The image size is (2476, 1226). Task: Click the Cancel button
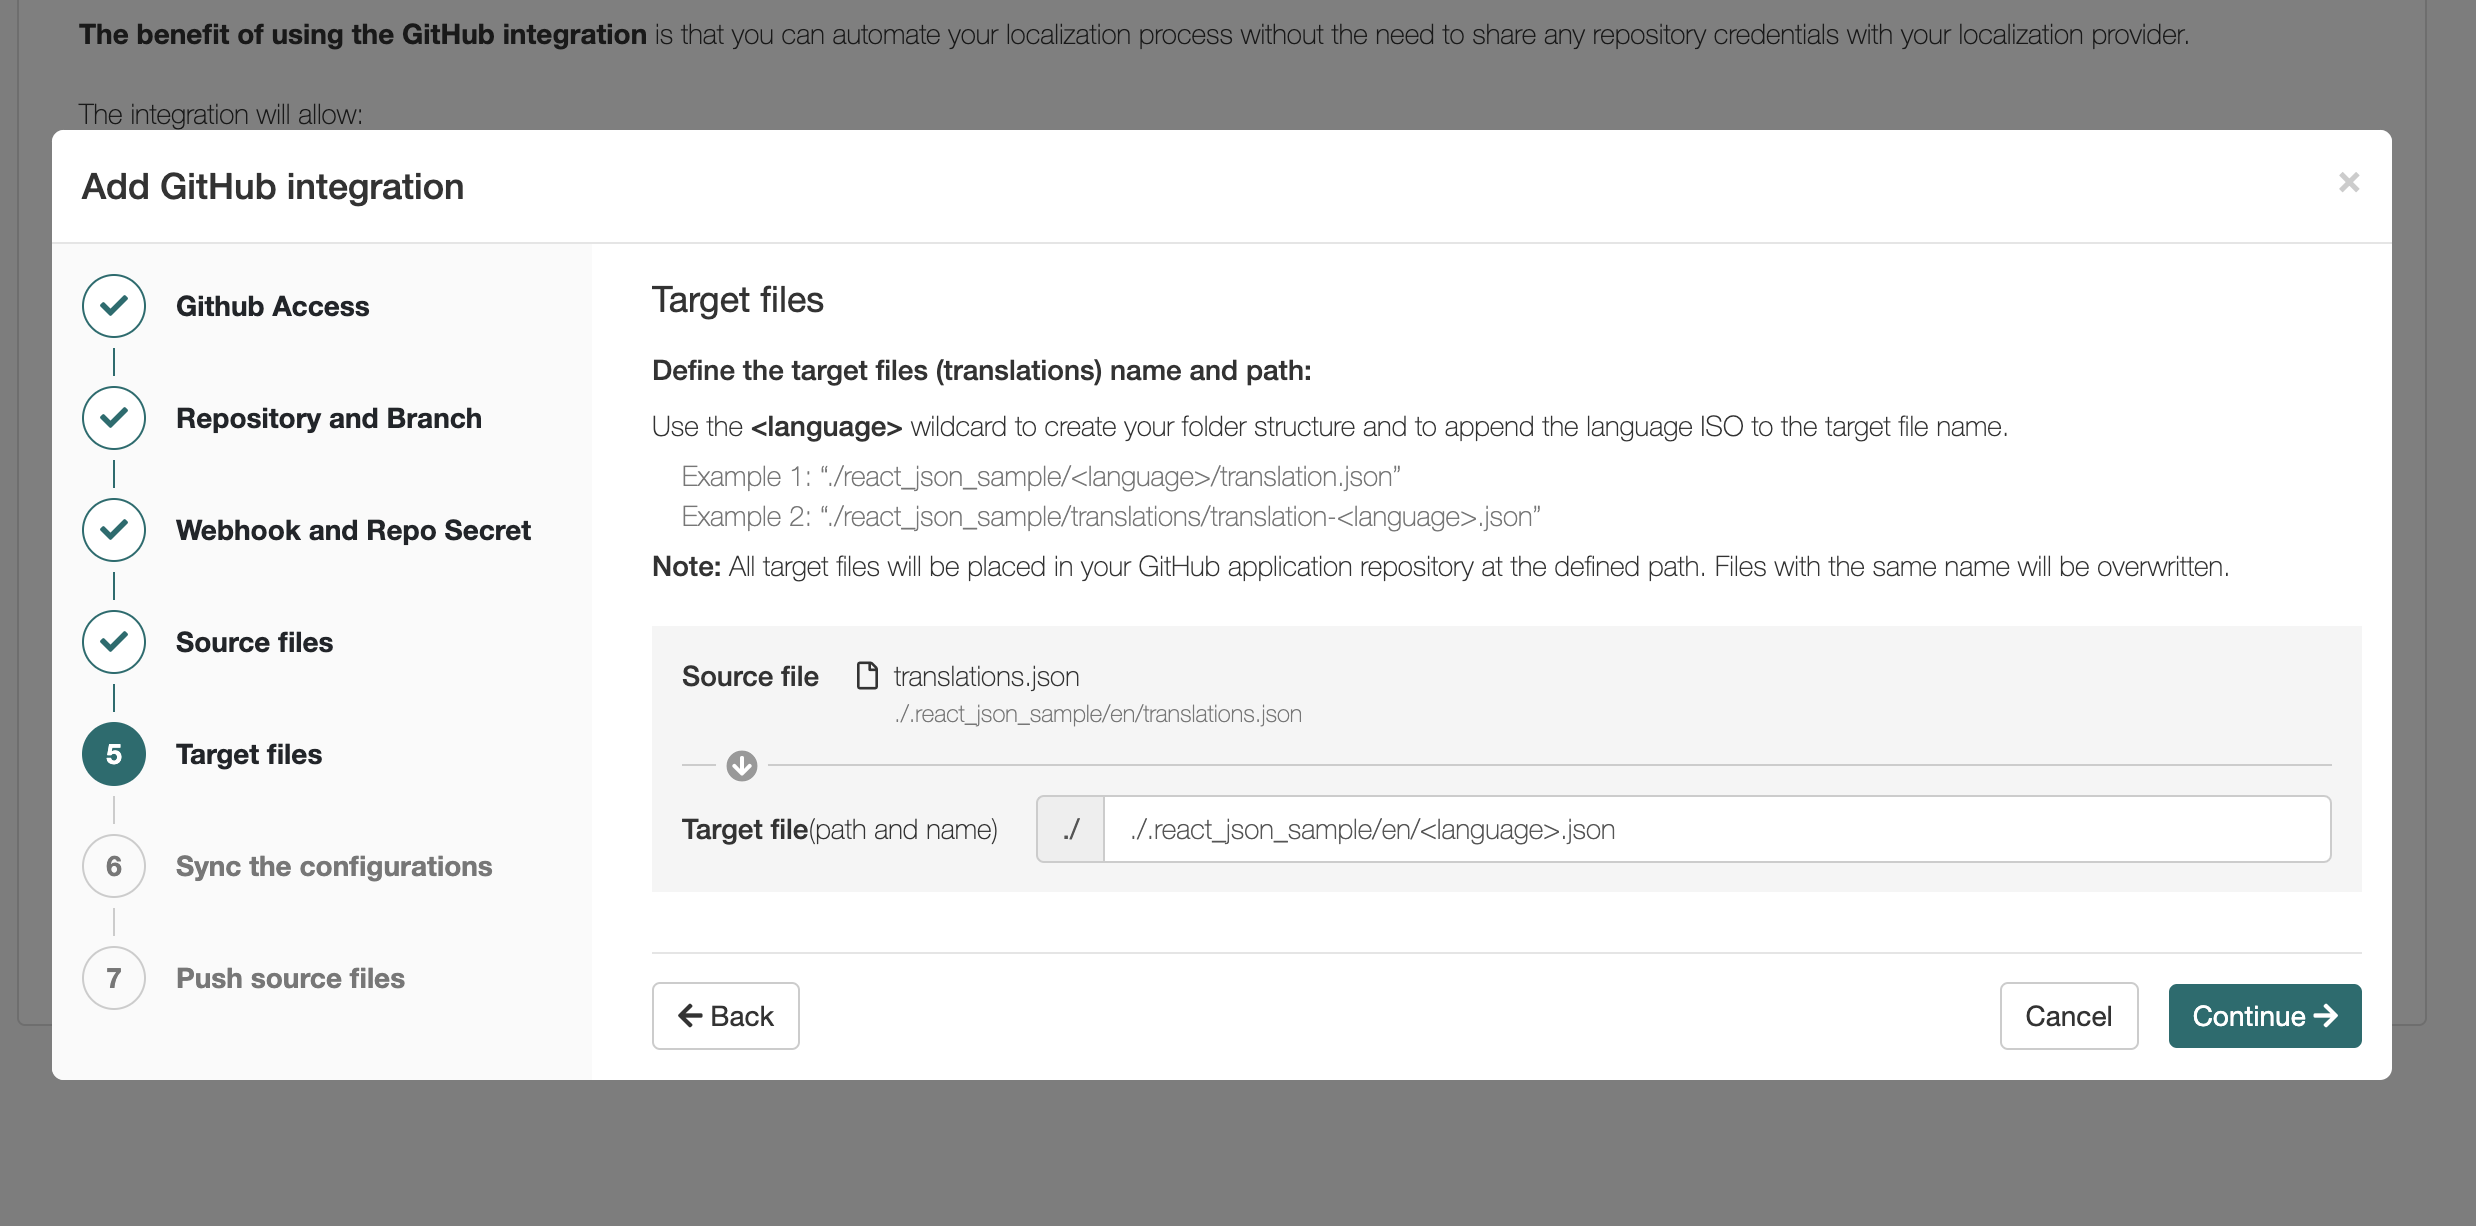pos(2069,1016)
